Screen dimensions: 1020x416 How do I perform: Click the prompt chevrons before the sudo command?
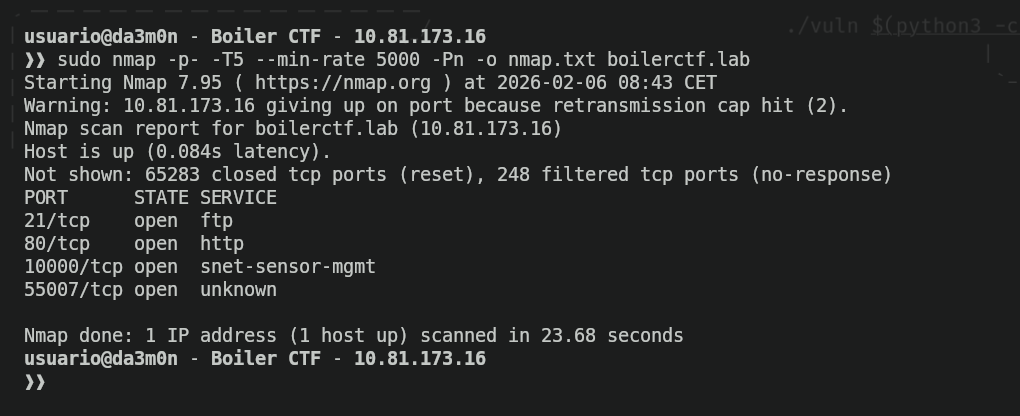34,60
